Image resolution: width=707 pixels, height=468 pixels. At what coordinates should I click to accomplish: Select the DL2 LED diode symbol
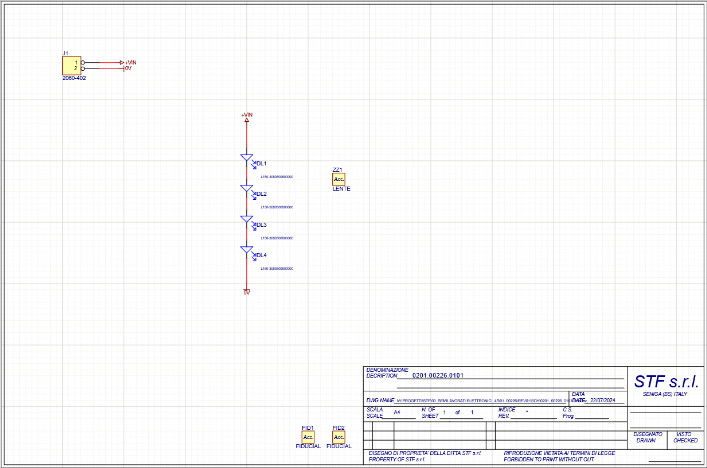[247, 188]
